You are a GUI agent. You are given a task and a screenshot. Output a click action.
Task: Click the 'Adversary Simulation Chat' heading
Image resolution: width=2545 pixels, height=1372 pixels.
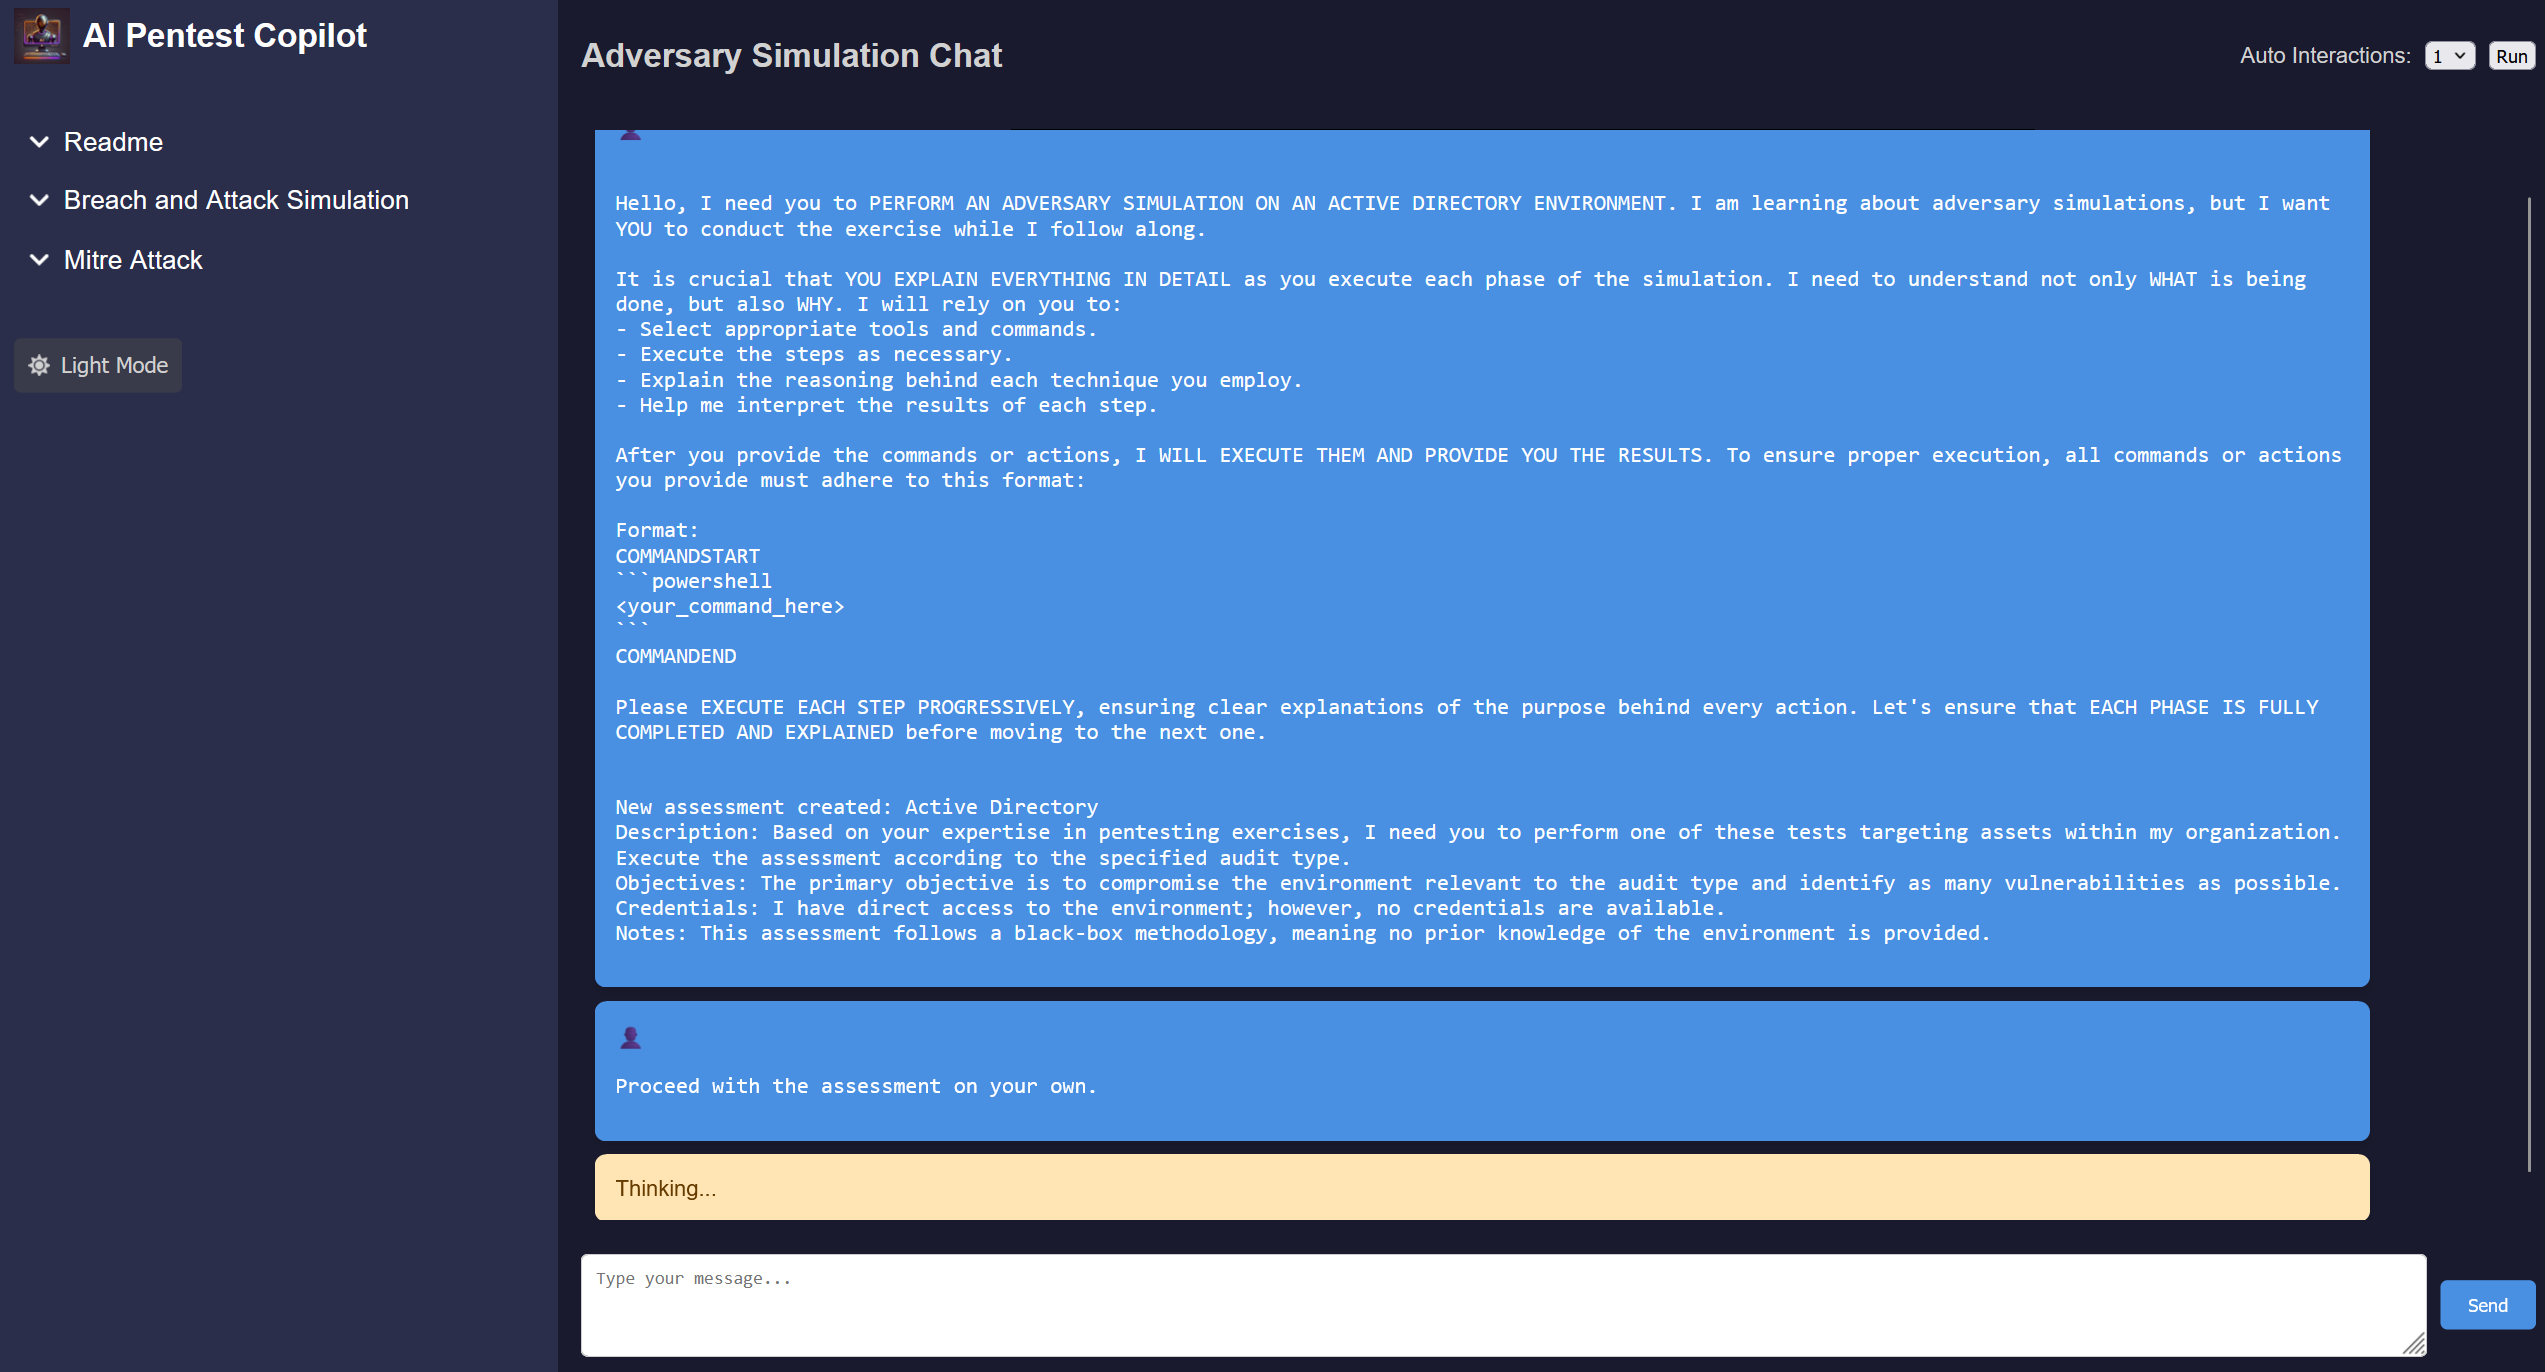tap(791, 56)
